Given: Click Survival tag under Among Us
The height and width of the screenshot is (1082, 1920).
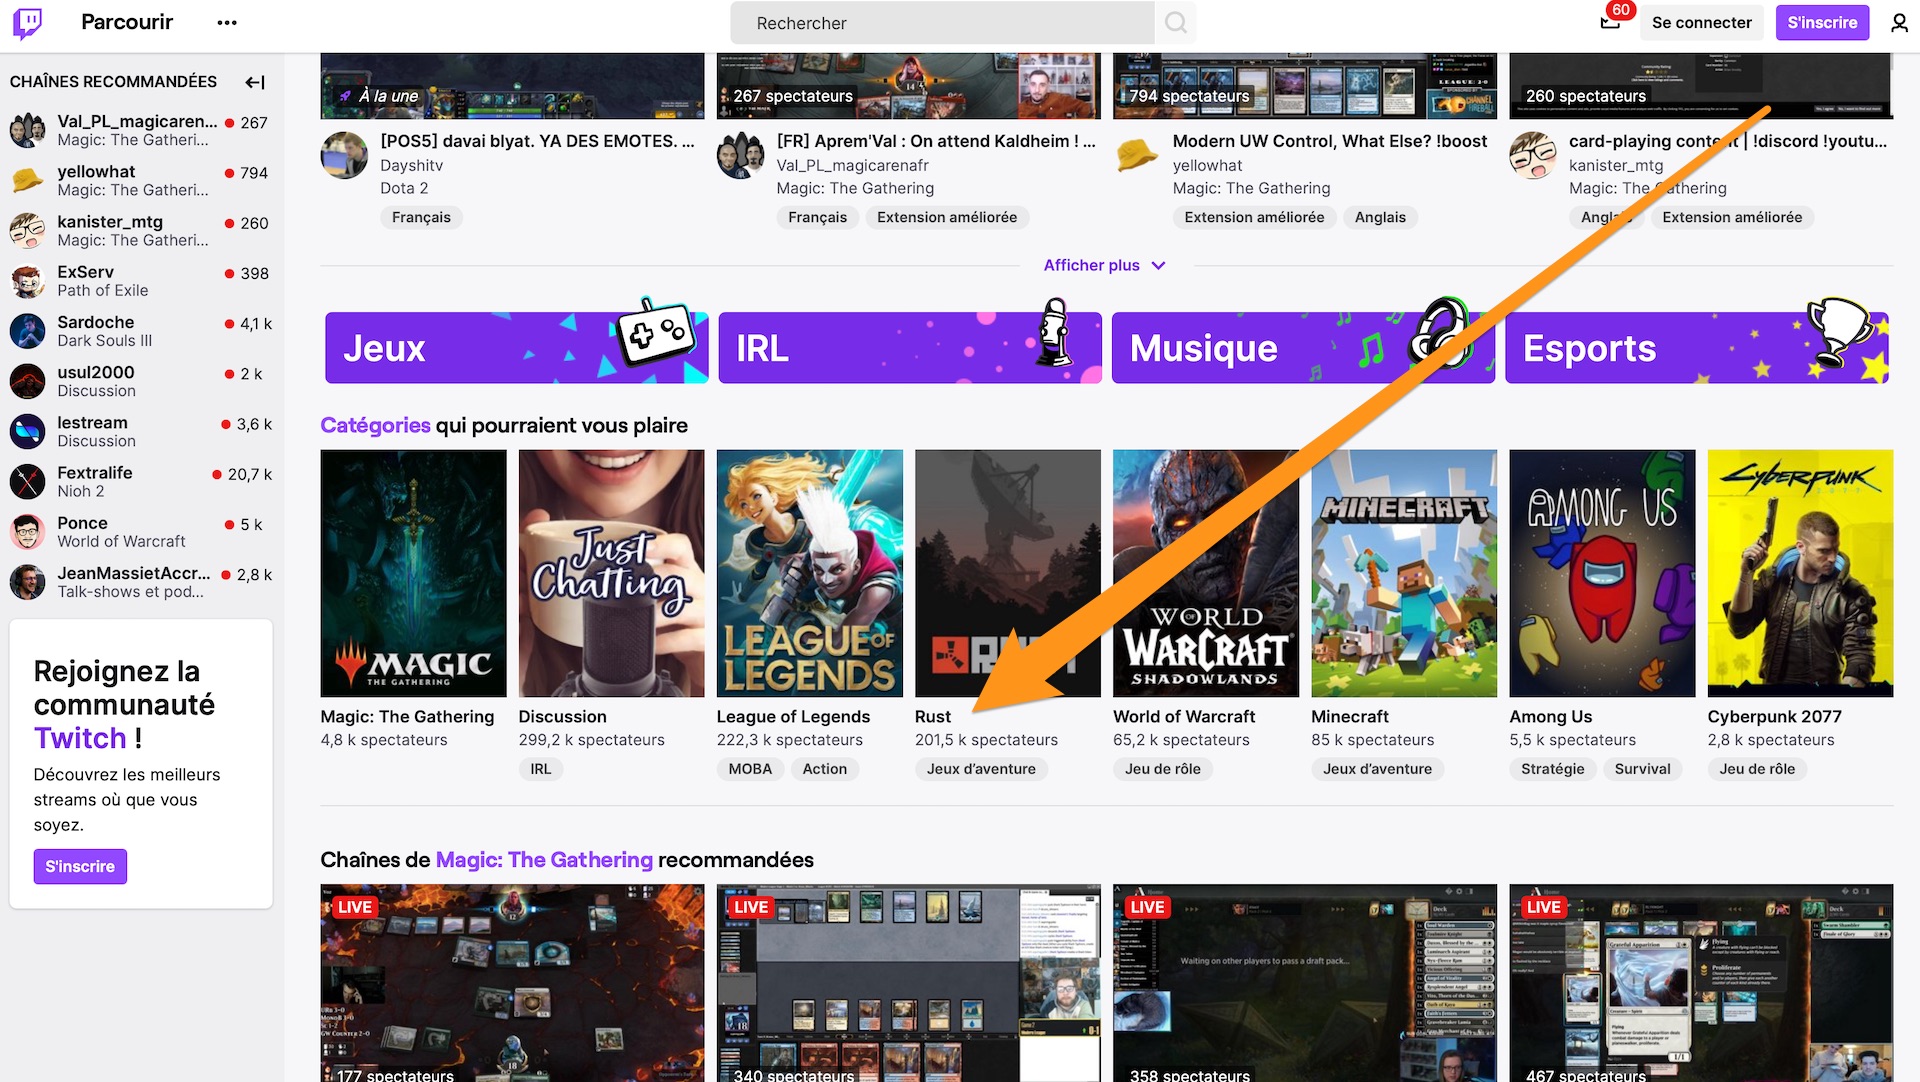Looking at the screenshot, I should tap(1642, 769).
